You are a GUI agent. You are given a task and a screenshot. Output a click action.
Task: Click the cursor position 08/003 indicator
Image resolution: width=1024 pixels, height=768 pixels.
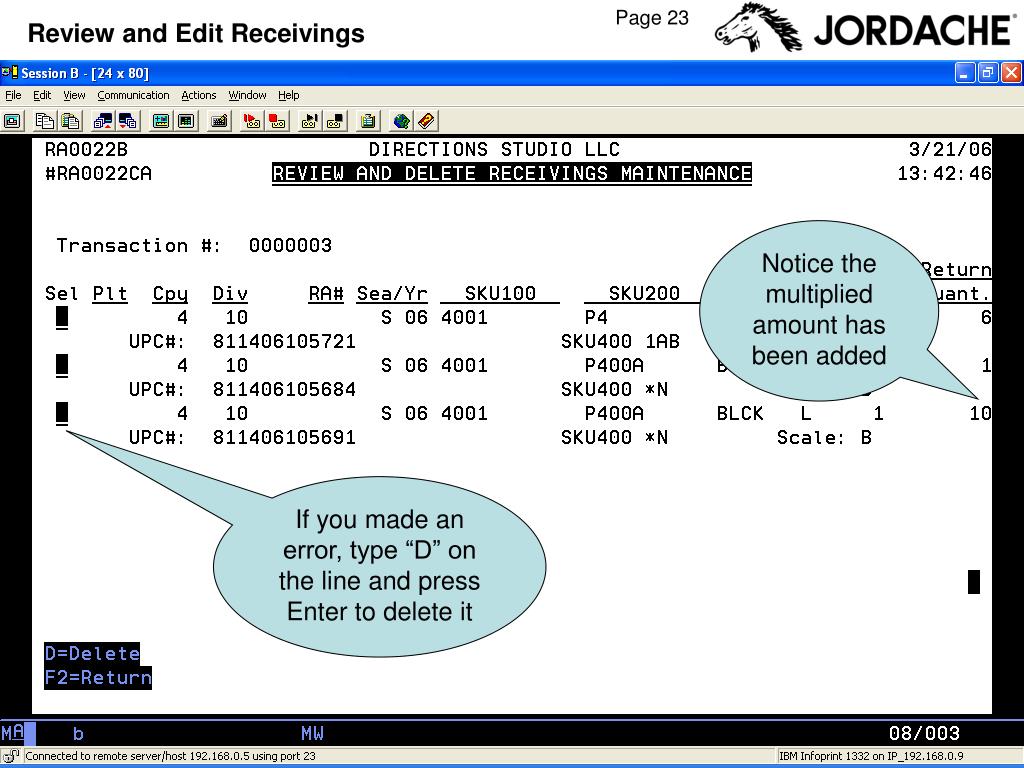(924, 733)
